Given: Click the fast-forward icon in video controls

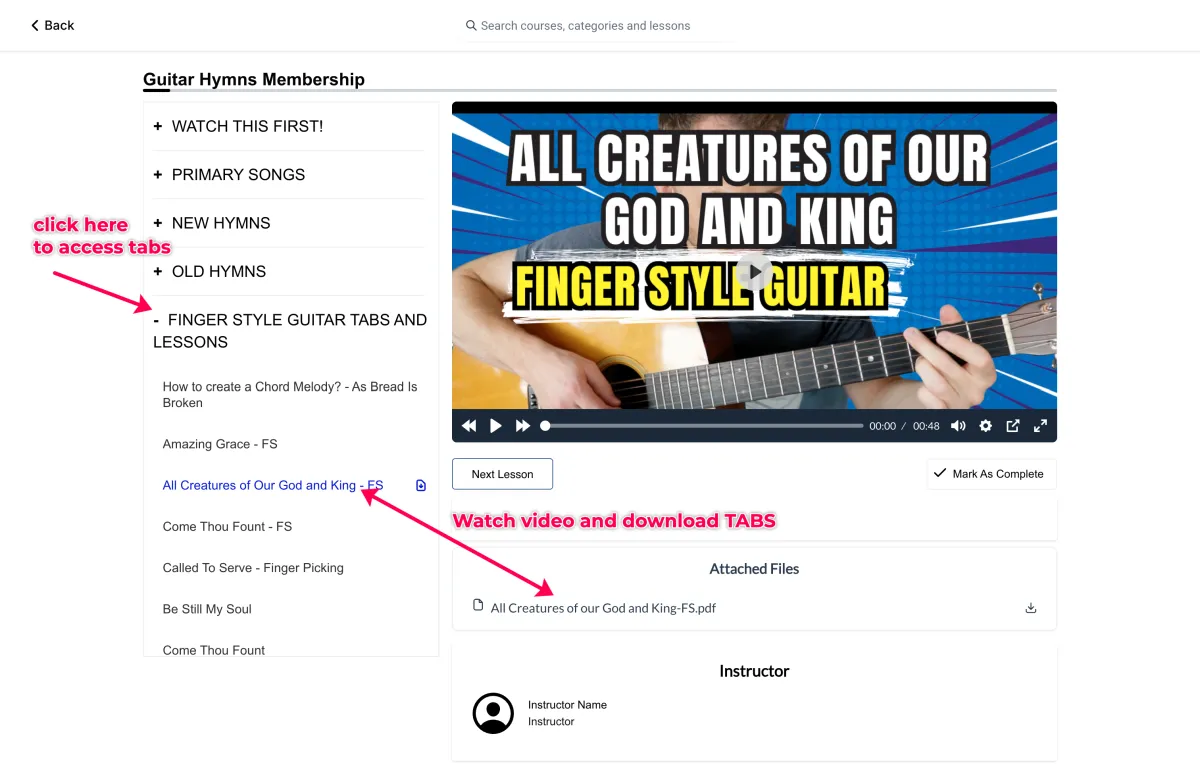Looking at the screenshot, I should (x=523, y=426).
